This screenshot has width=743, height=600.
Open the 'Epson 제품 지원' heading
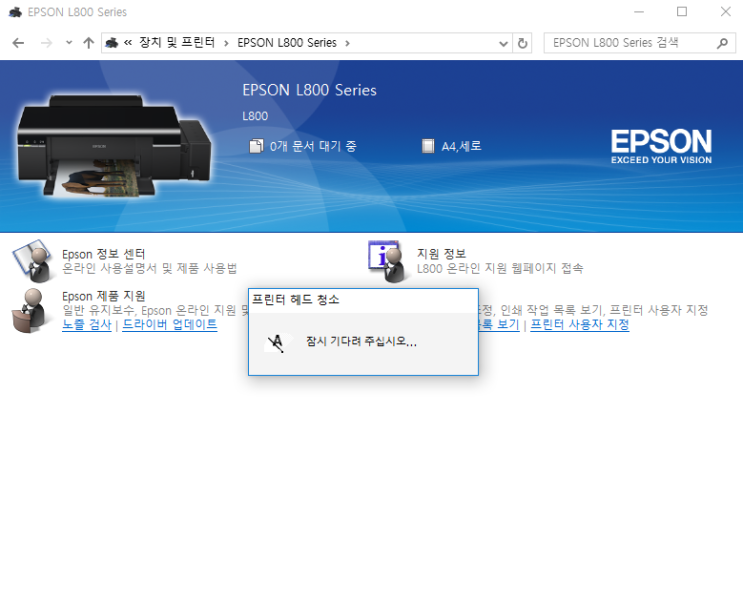click(x=103, y=296)
